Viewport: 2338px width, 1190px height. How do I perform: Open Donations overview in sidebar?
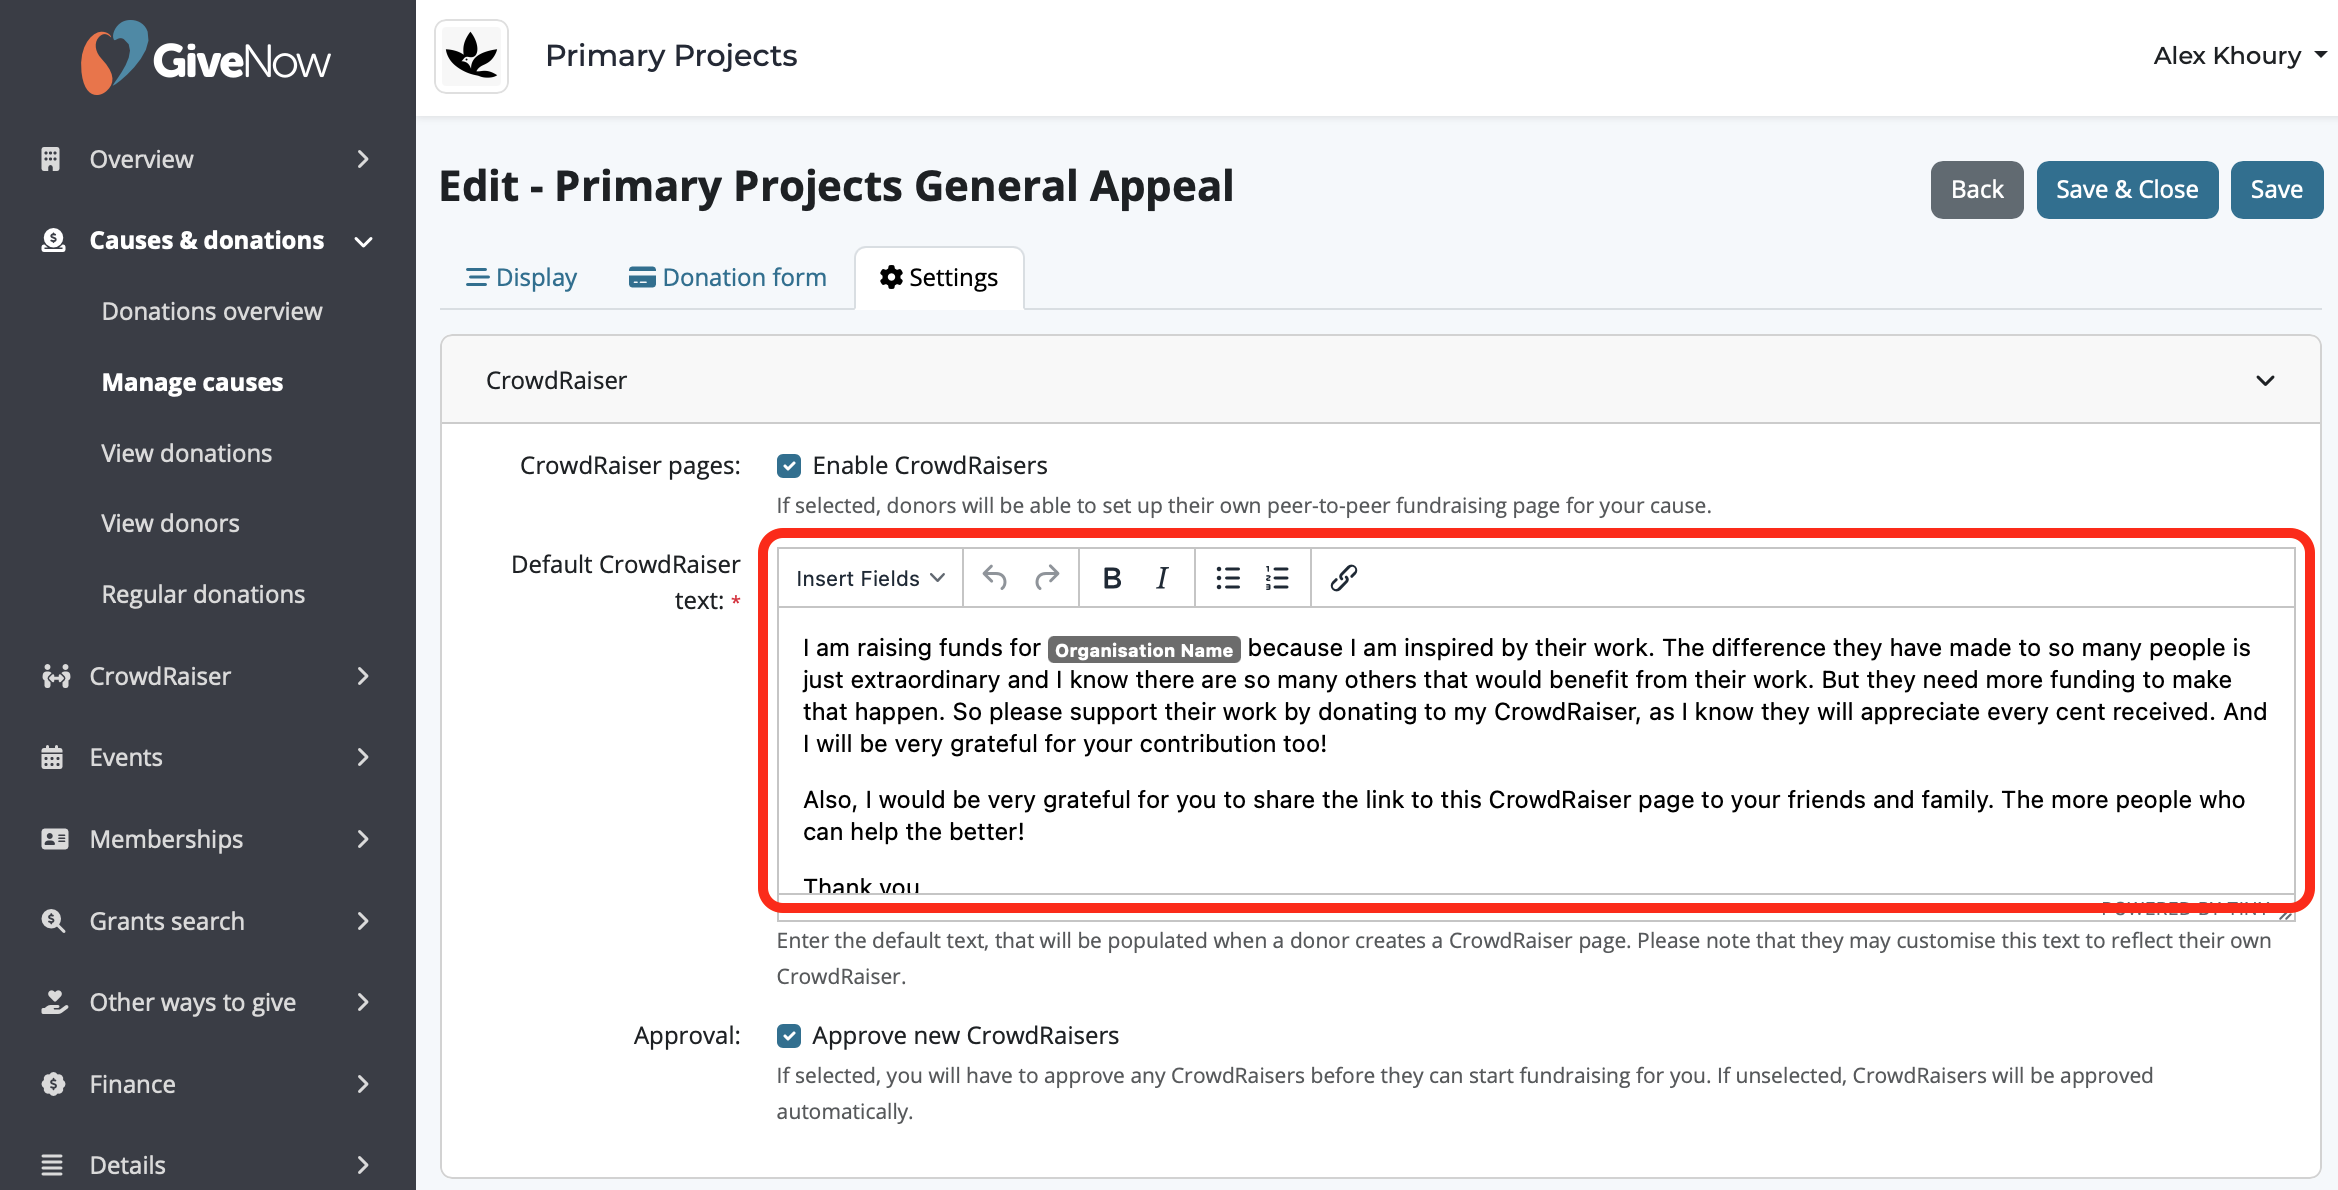[212, 311]
